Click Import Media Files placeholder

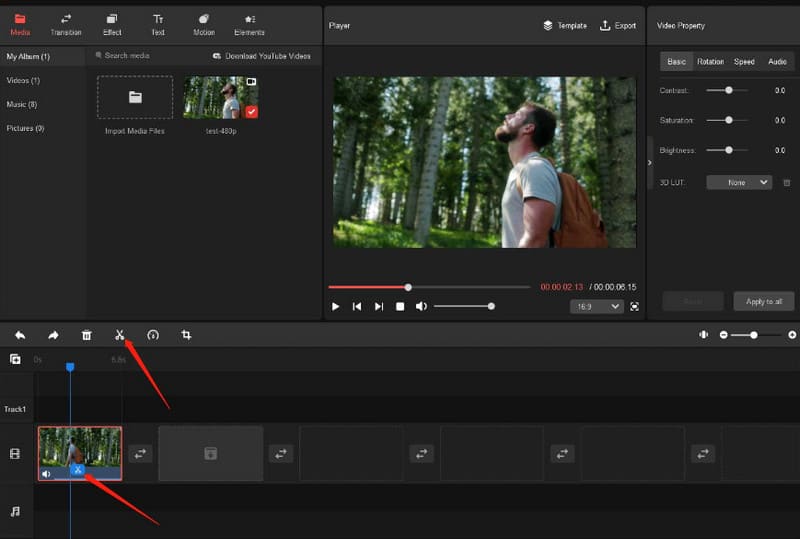click(x=135, y=98)
